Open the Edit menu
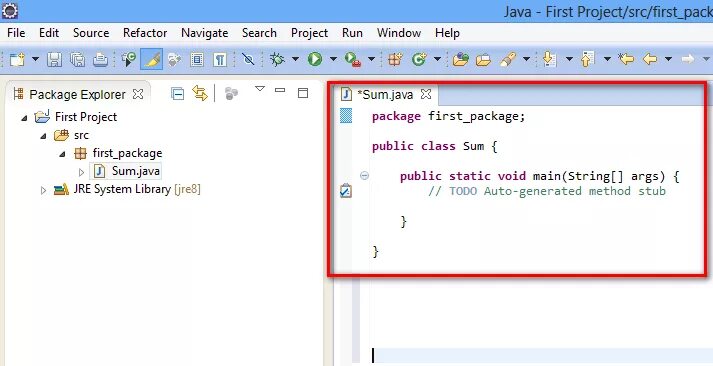The image size is (713, 366). click(49, 33)
